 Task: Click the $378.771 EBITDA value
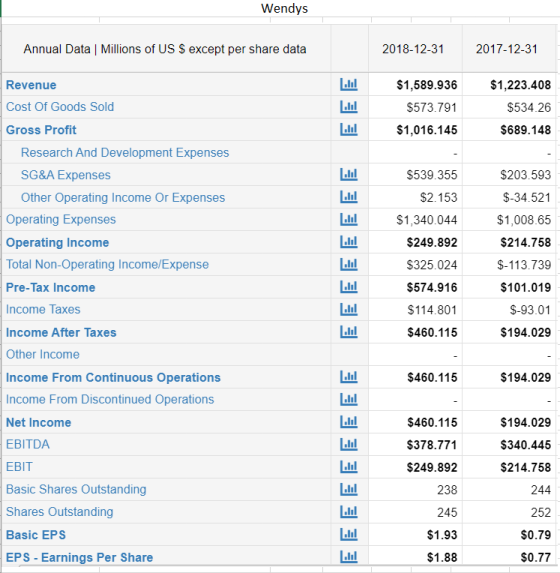(x=432, y=445)
